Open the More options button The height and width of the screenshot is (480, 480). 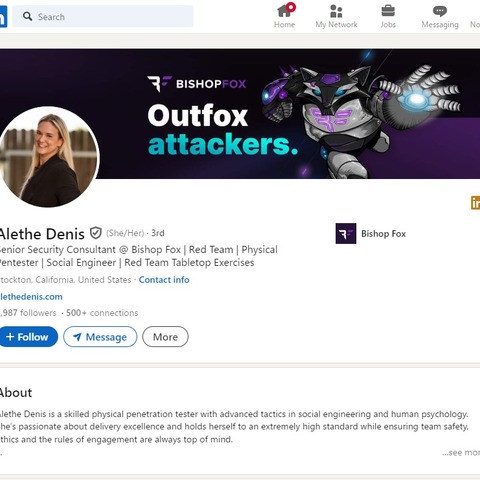tap(165, 337)
